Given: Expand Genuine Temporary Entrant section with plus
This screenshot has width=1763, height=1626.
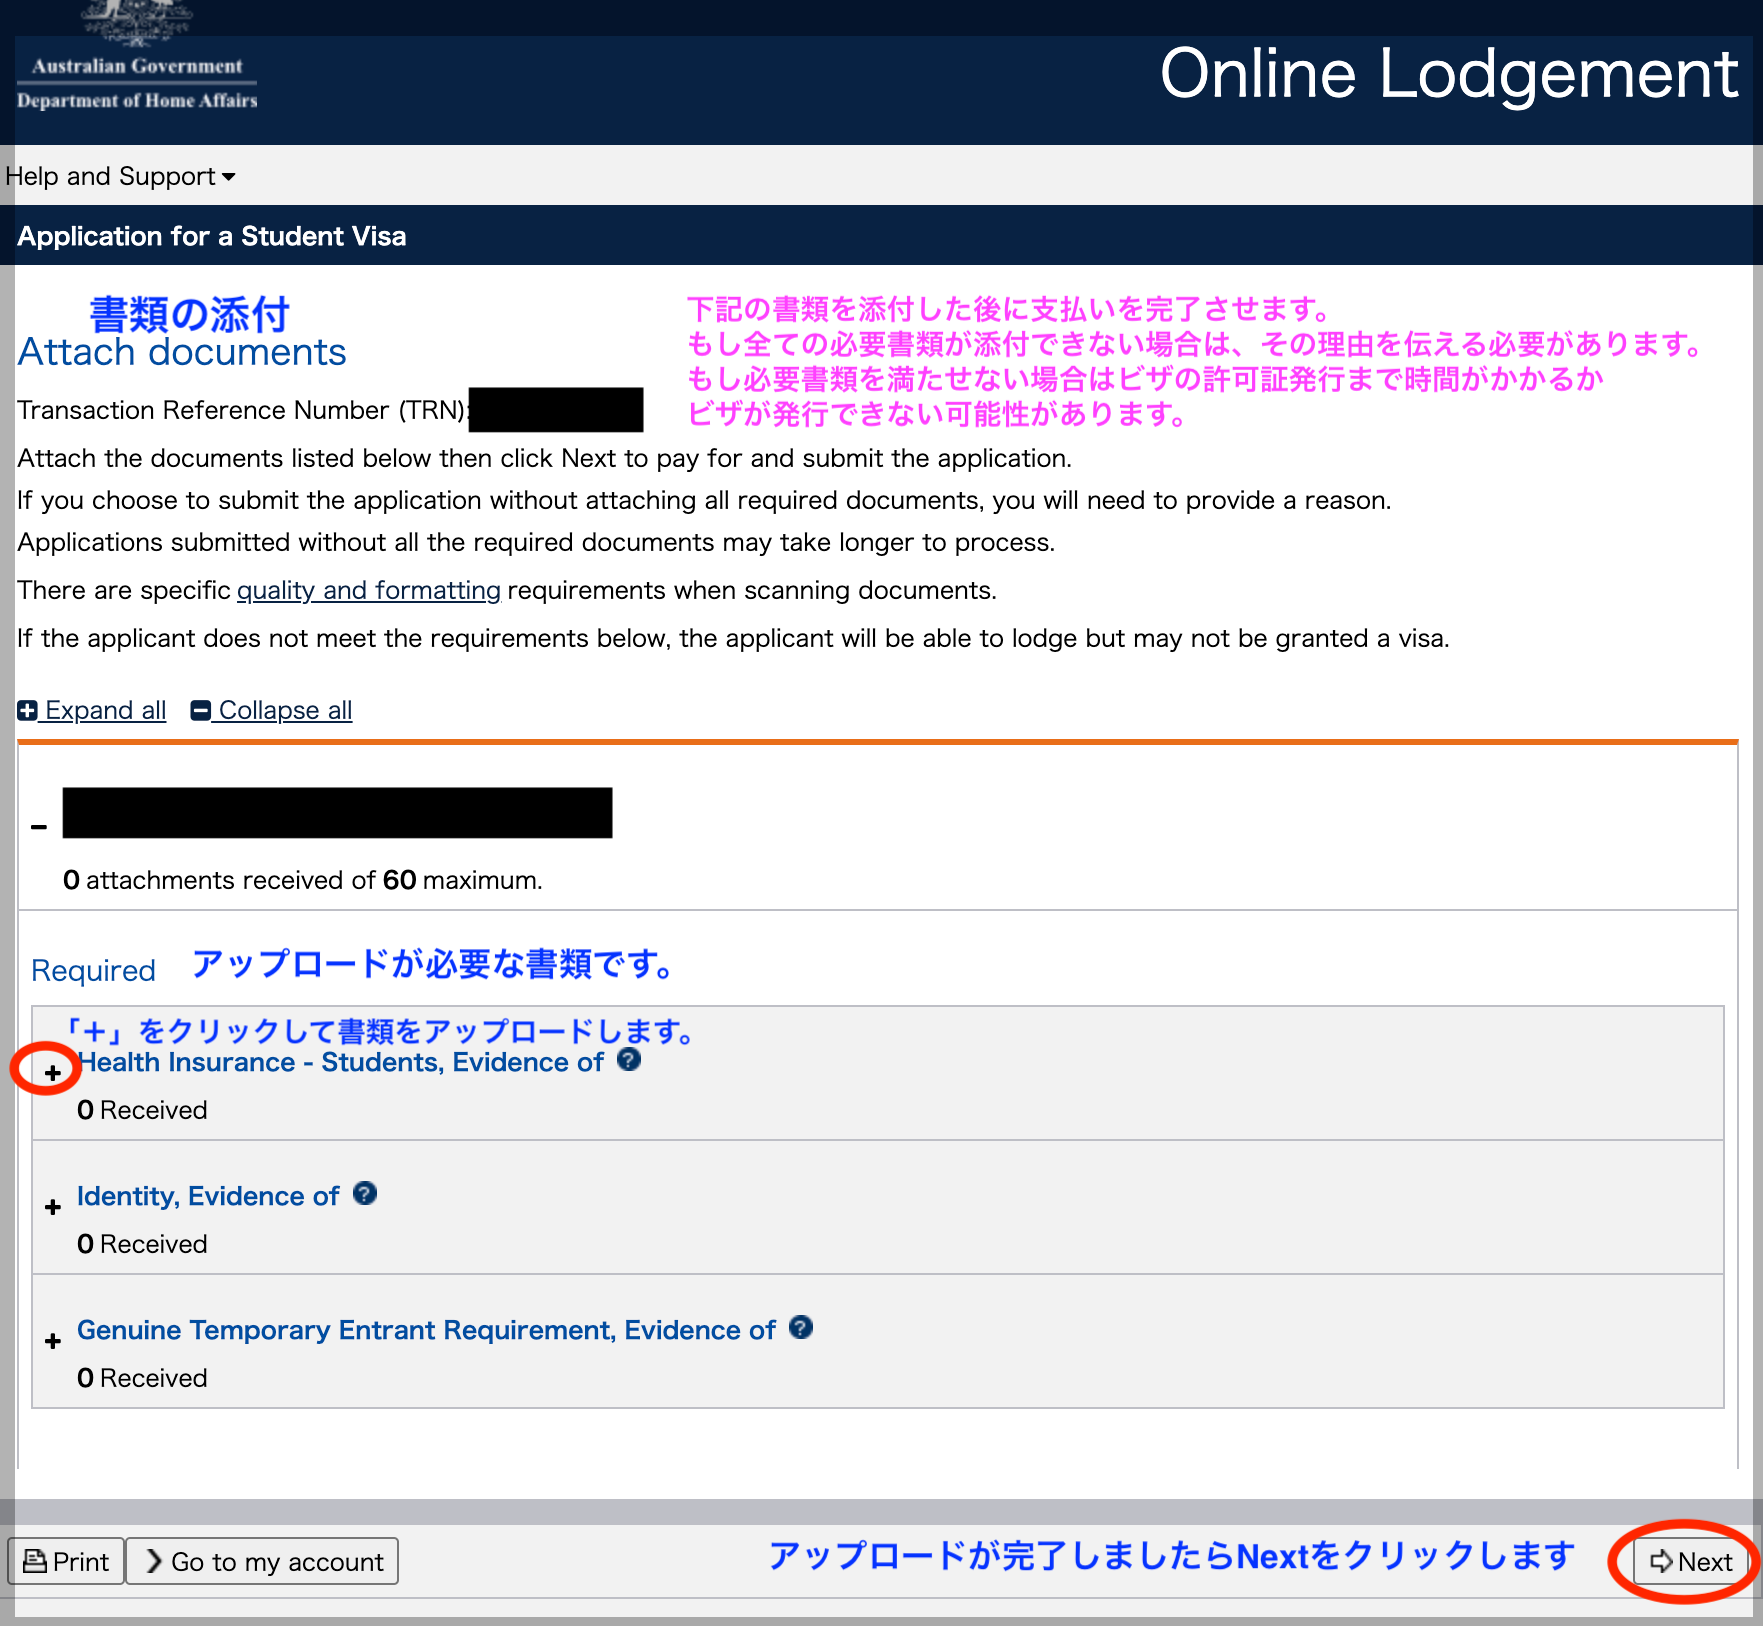Looking at the screenshot, I should tap(53, 1342).
